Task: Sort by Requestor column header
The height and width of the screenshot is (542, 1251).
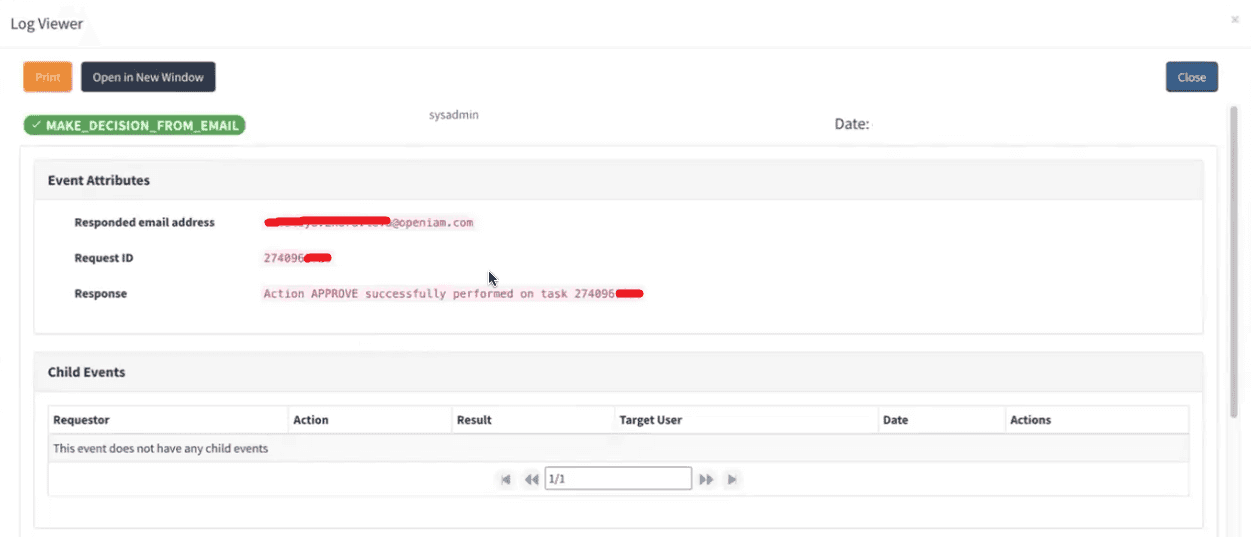Action: pyautogui.click(x=81, y=420)
